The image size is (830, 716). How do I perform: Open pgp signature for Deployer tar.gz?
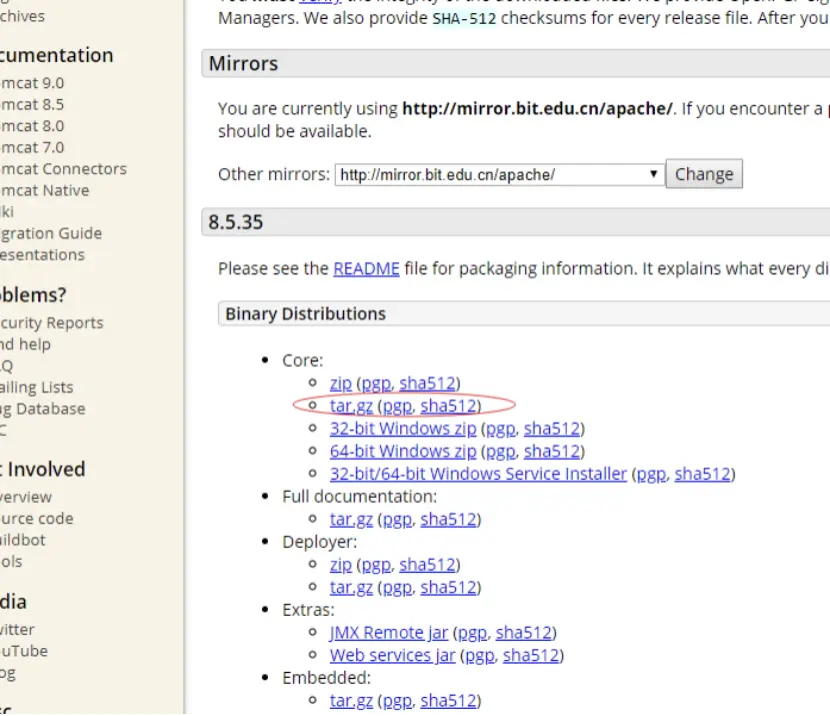coord(397,588)
